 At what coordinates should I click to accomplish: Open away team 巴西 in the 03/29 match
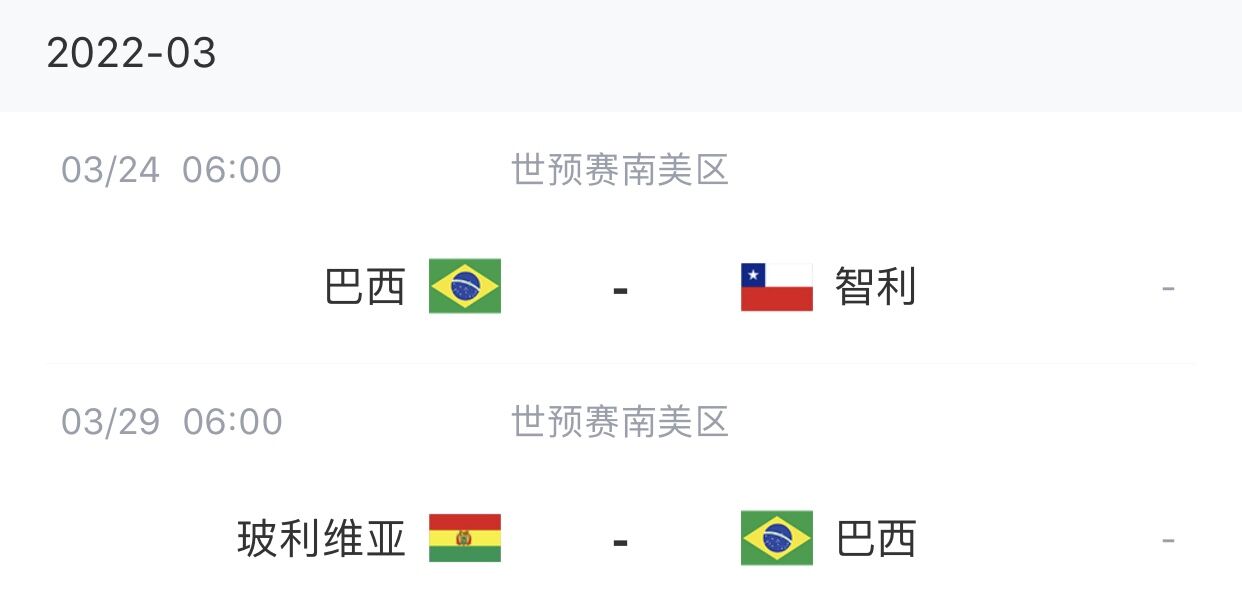coord(876,539)
